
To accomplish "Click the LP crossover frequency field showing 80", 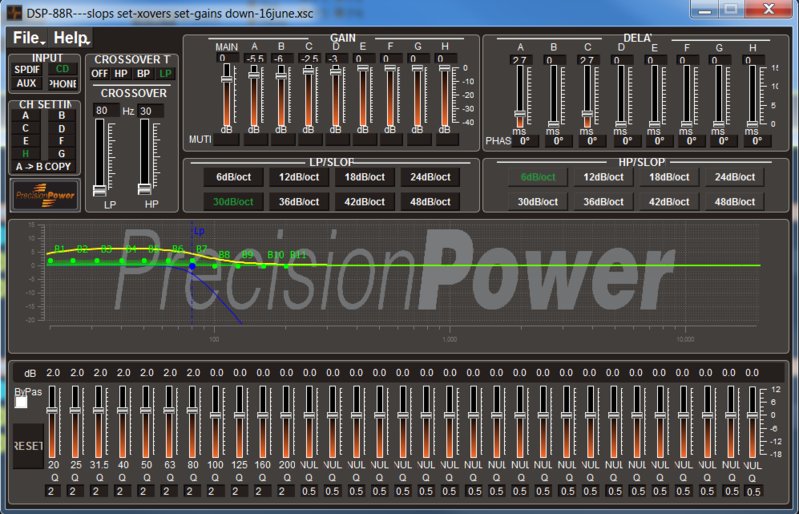I will tap(105, 111).
